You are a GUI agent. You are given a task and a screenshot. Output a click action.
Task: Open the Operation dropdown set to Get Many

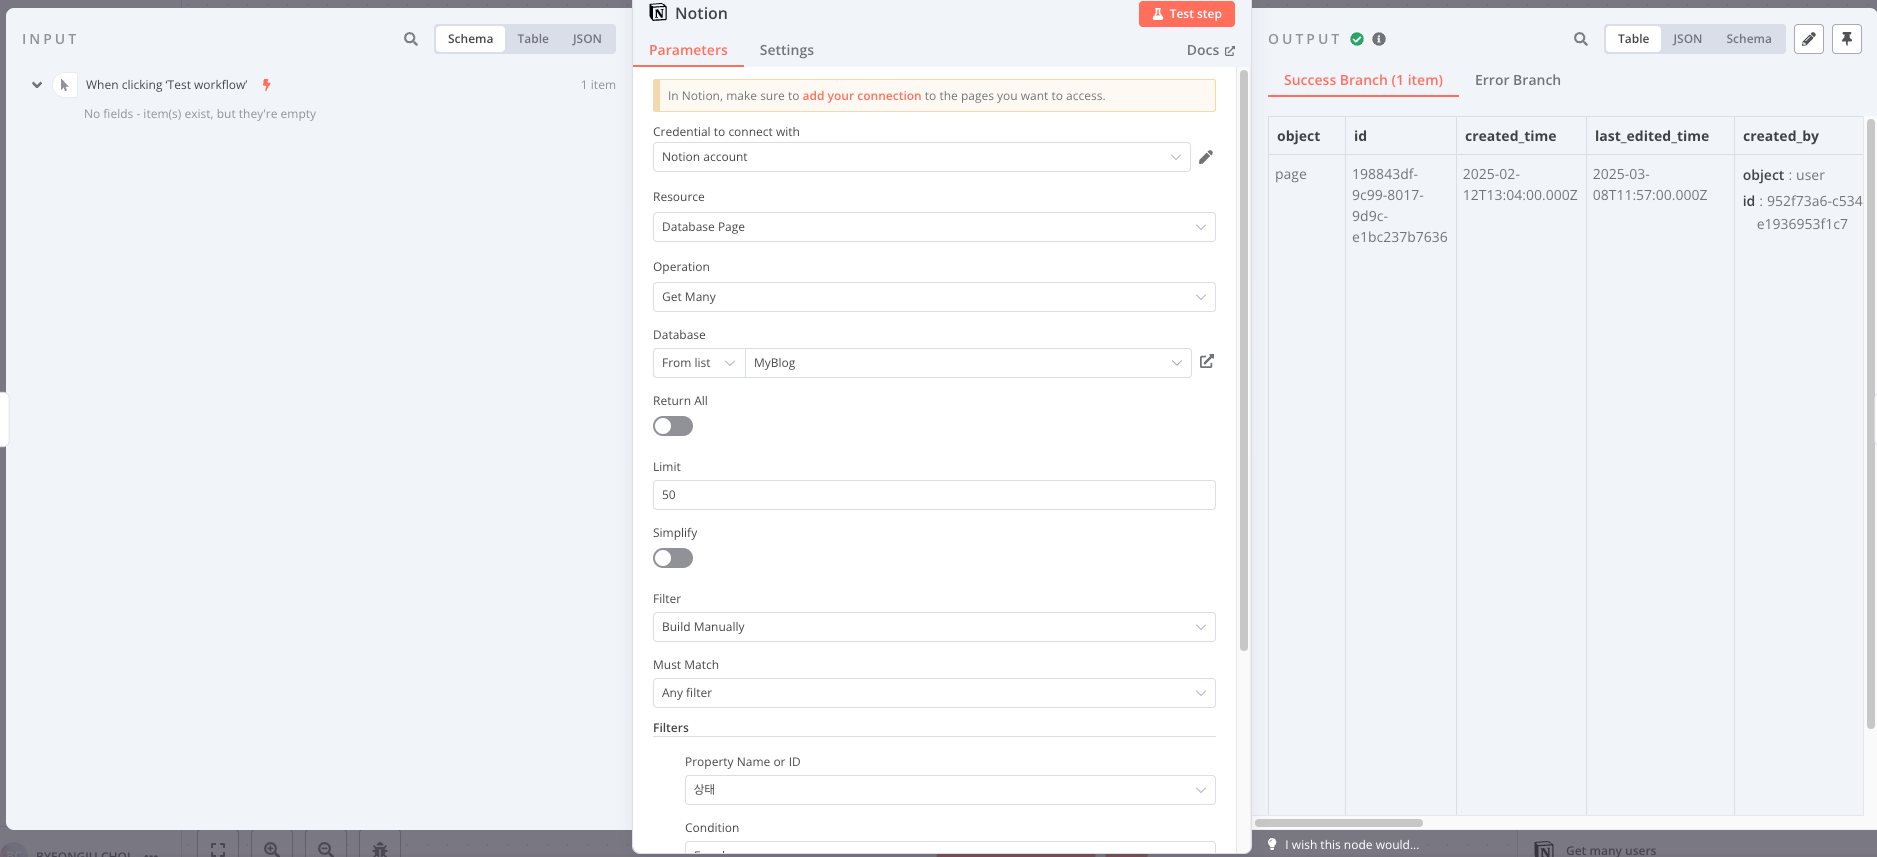(934, 297)
